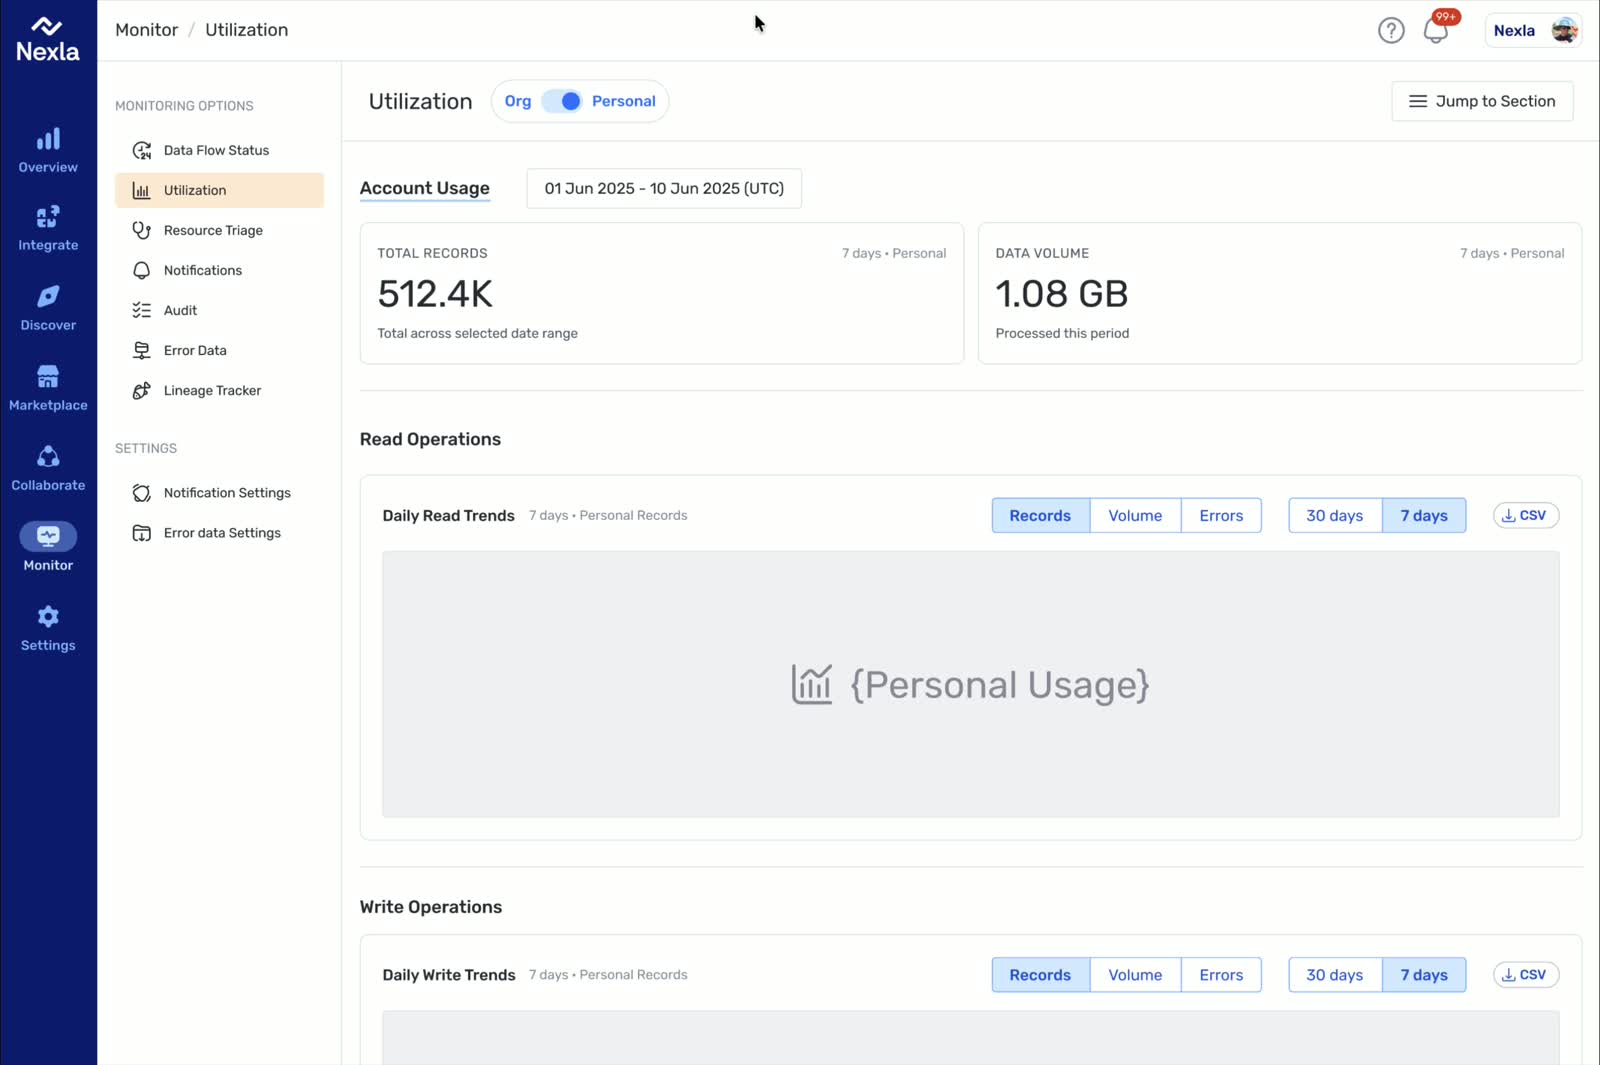This screenshot has width=1600, height=1065.
Task: Open Data Flow Status monitoring option
Action: [216, 150]
